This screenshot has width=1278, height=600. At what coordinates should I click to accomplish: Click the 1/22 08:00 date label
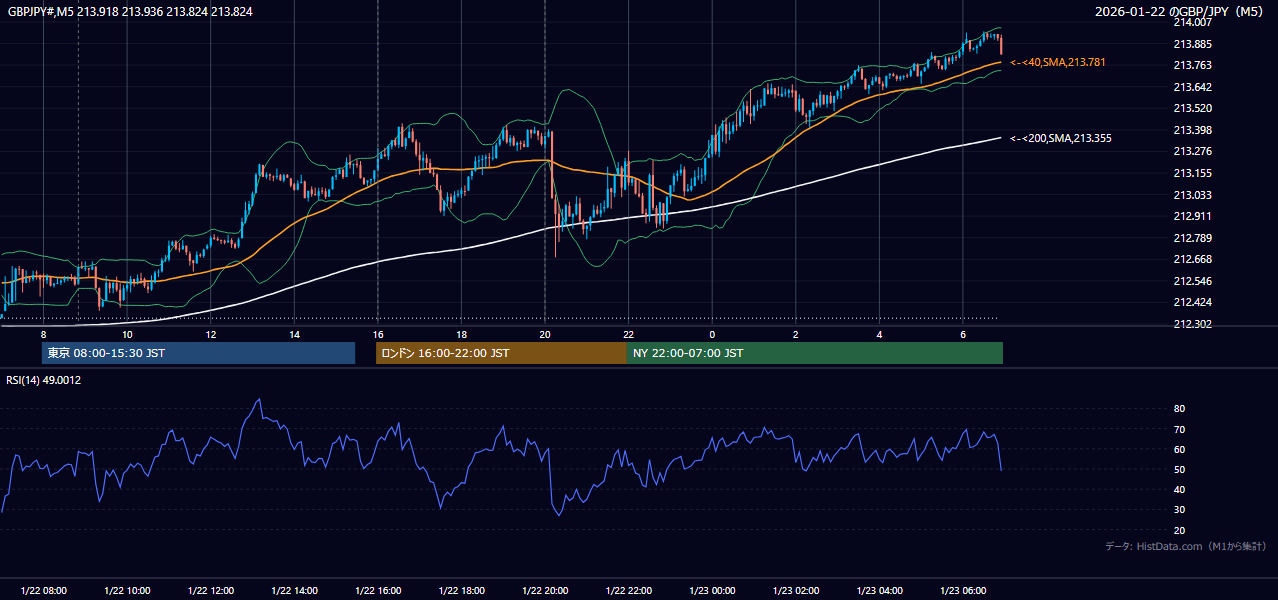(x=43, y=591)
